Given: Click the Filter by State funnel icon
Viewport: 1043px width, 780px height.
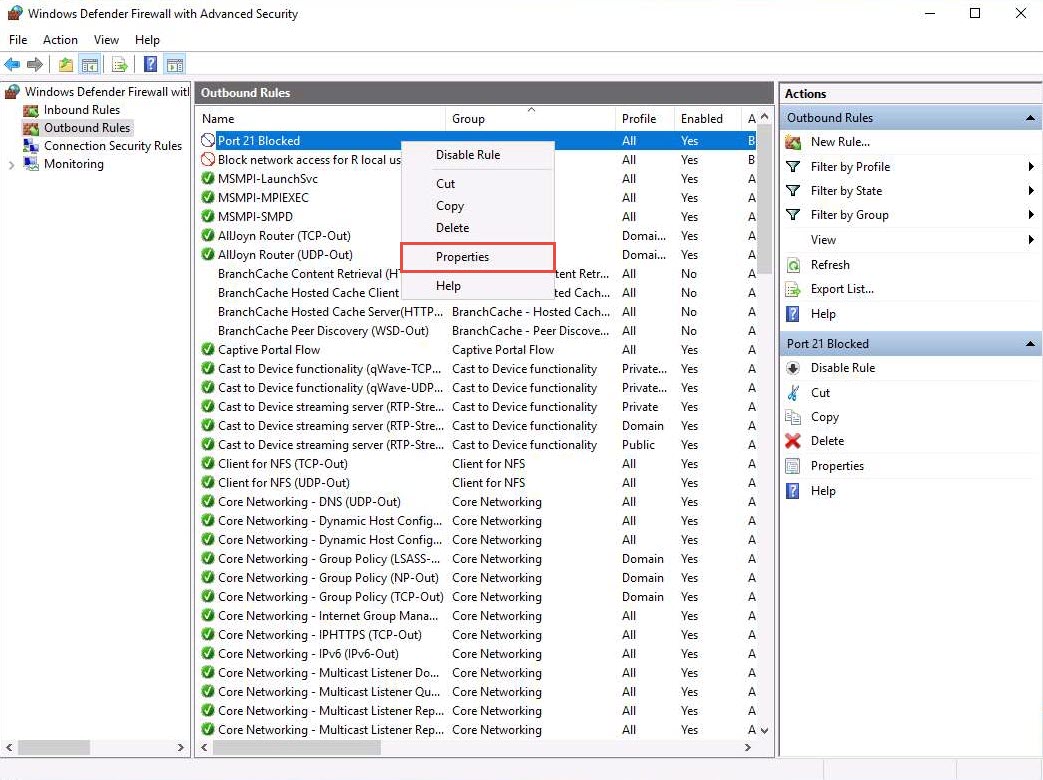Looking at the screenshot, I should (x=793, y=191).
